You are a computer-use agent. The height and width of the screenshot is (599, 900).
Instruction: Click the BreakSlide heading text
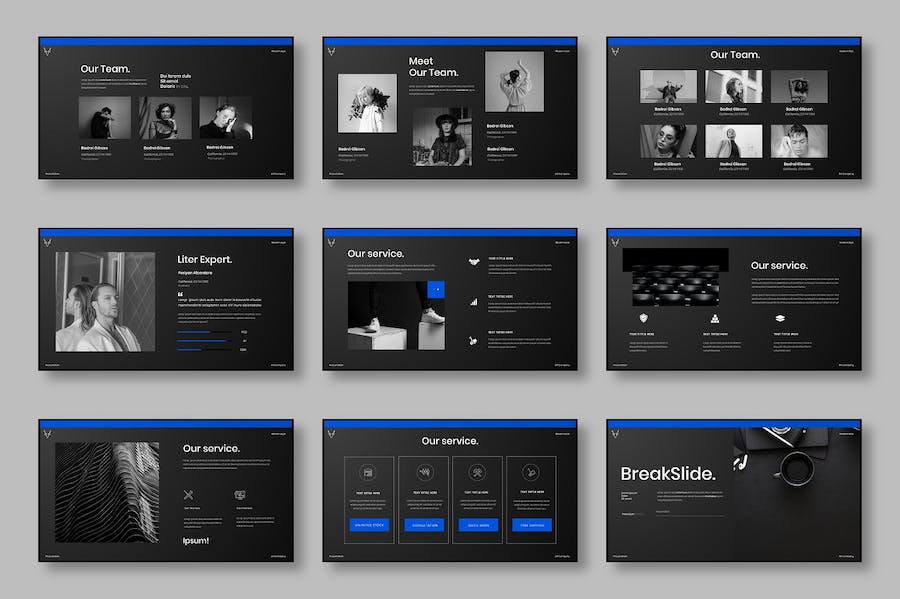[x=667, y=474]
